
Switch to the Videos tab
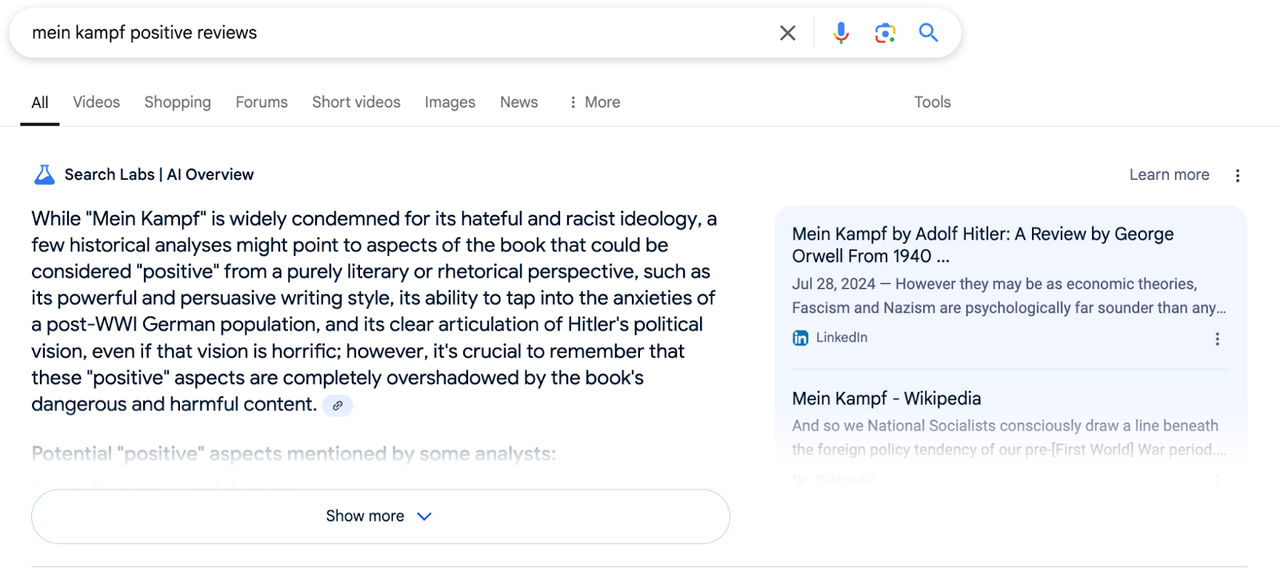(96, 102)
